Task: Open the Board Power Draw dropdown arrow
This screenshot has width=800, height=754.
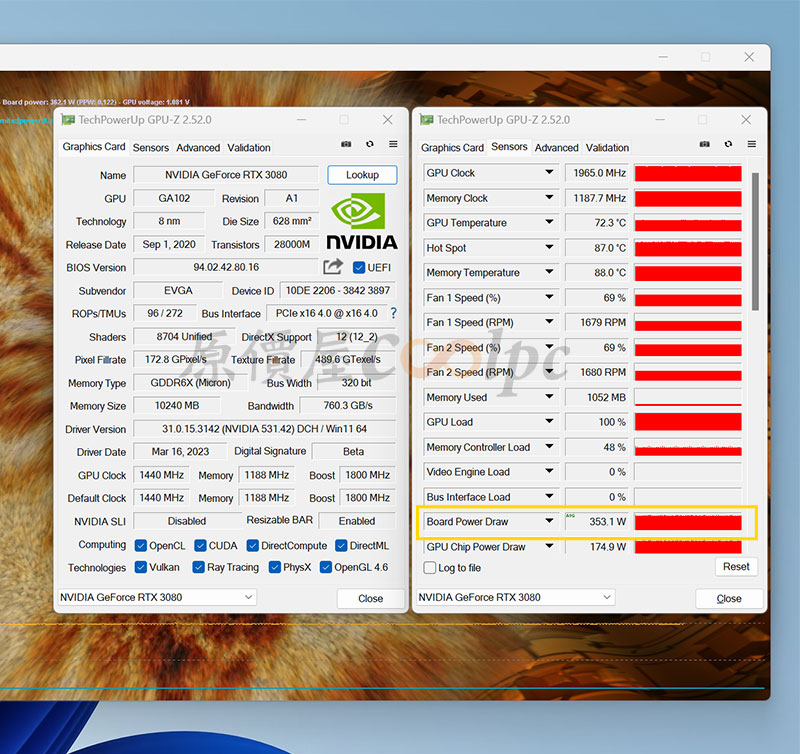Action: pyautogui.click(x=549, y=521)
